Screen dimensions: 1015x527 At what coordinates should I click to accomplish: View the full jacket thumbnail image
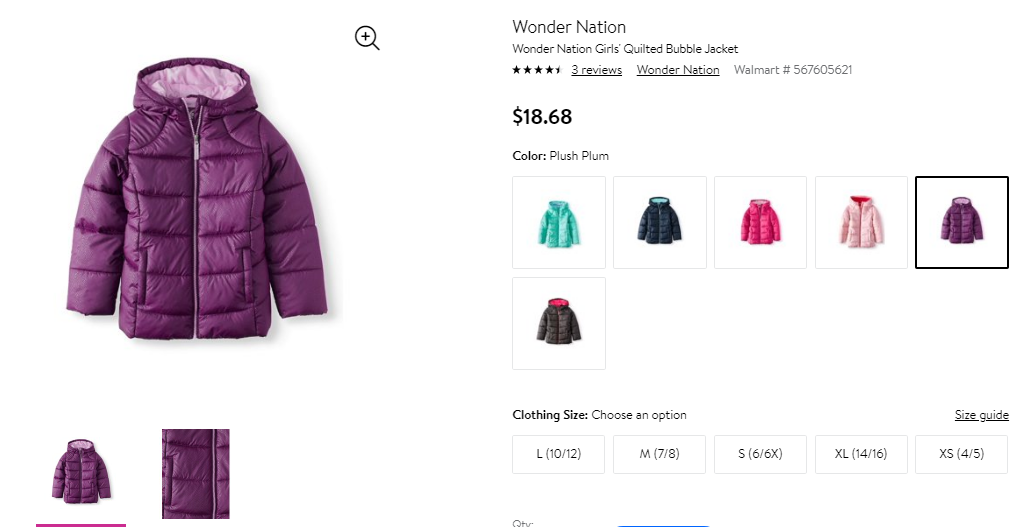coord(81,472)
